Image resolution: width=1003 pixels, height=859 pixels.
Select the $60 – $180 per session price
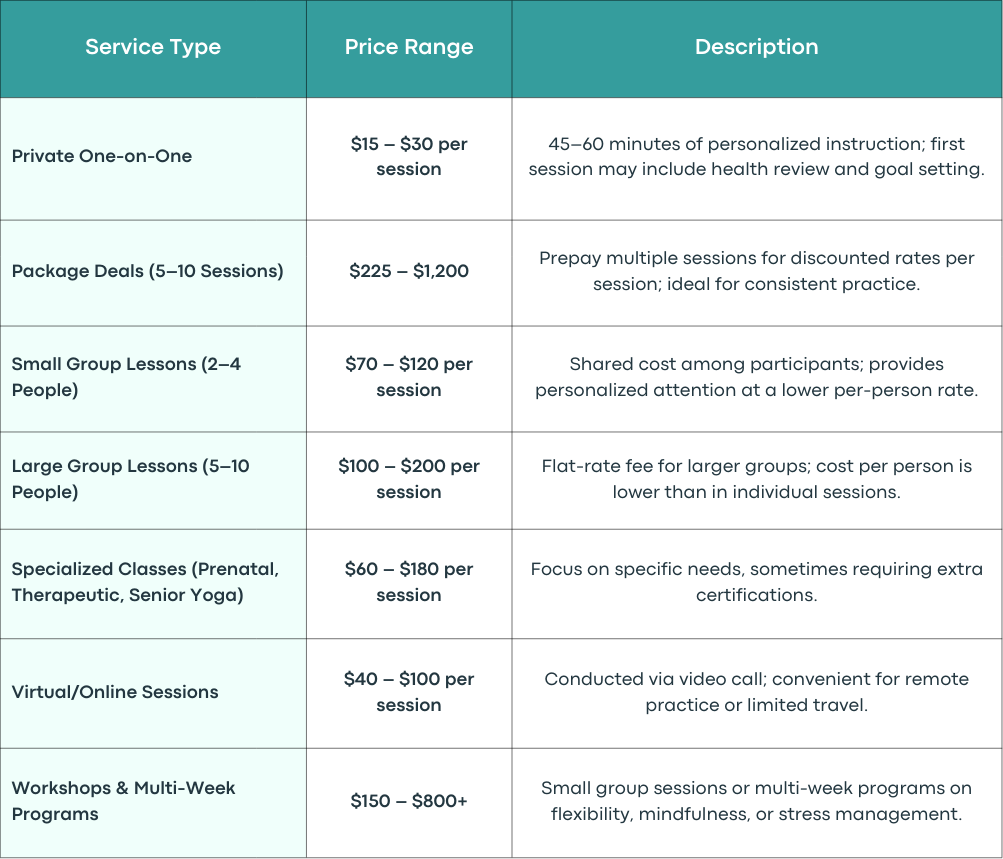point(409,582)
